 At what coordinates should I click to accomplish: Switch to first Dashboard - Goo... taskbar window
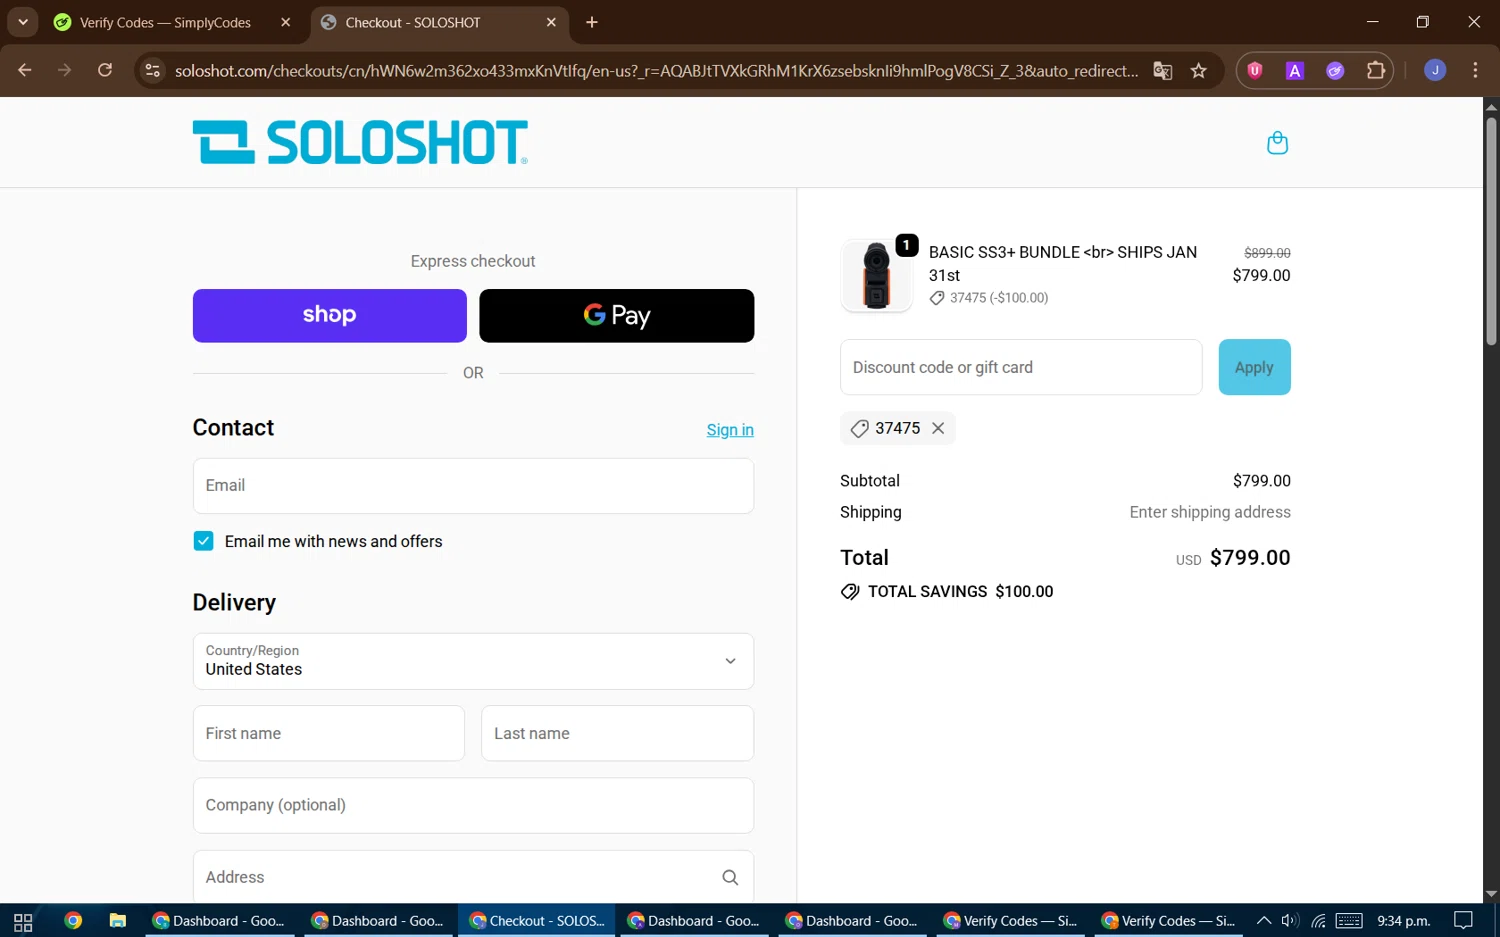tap(219, 921)
